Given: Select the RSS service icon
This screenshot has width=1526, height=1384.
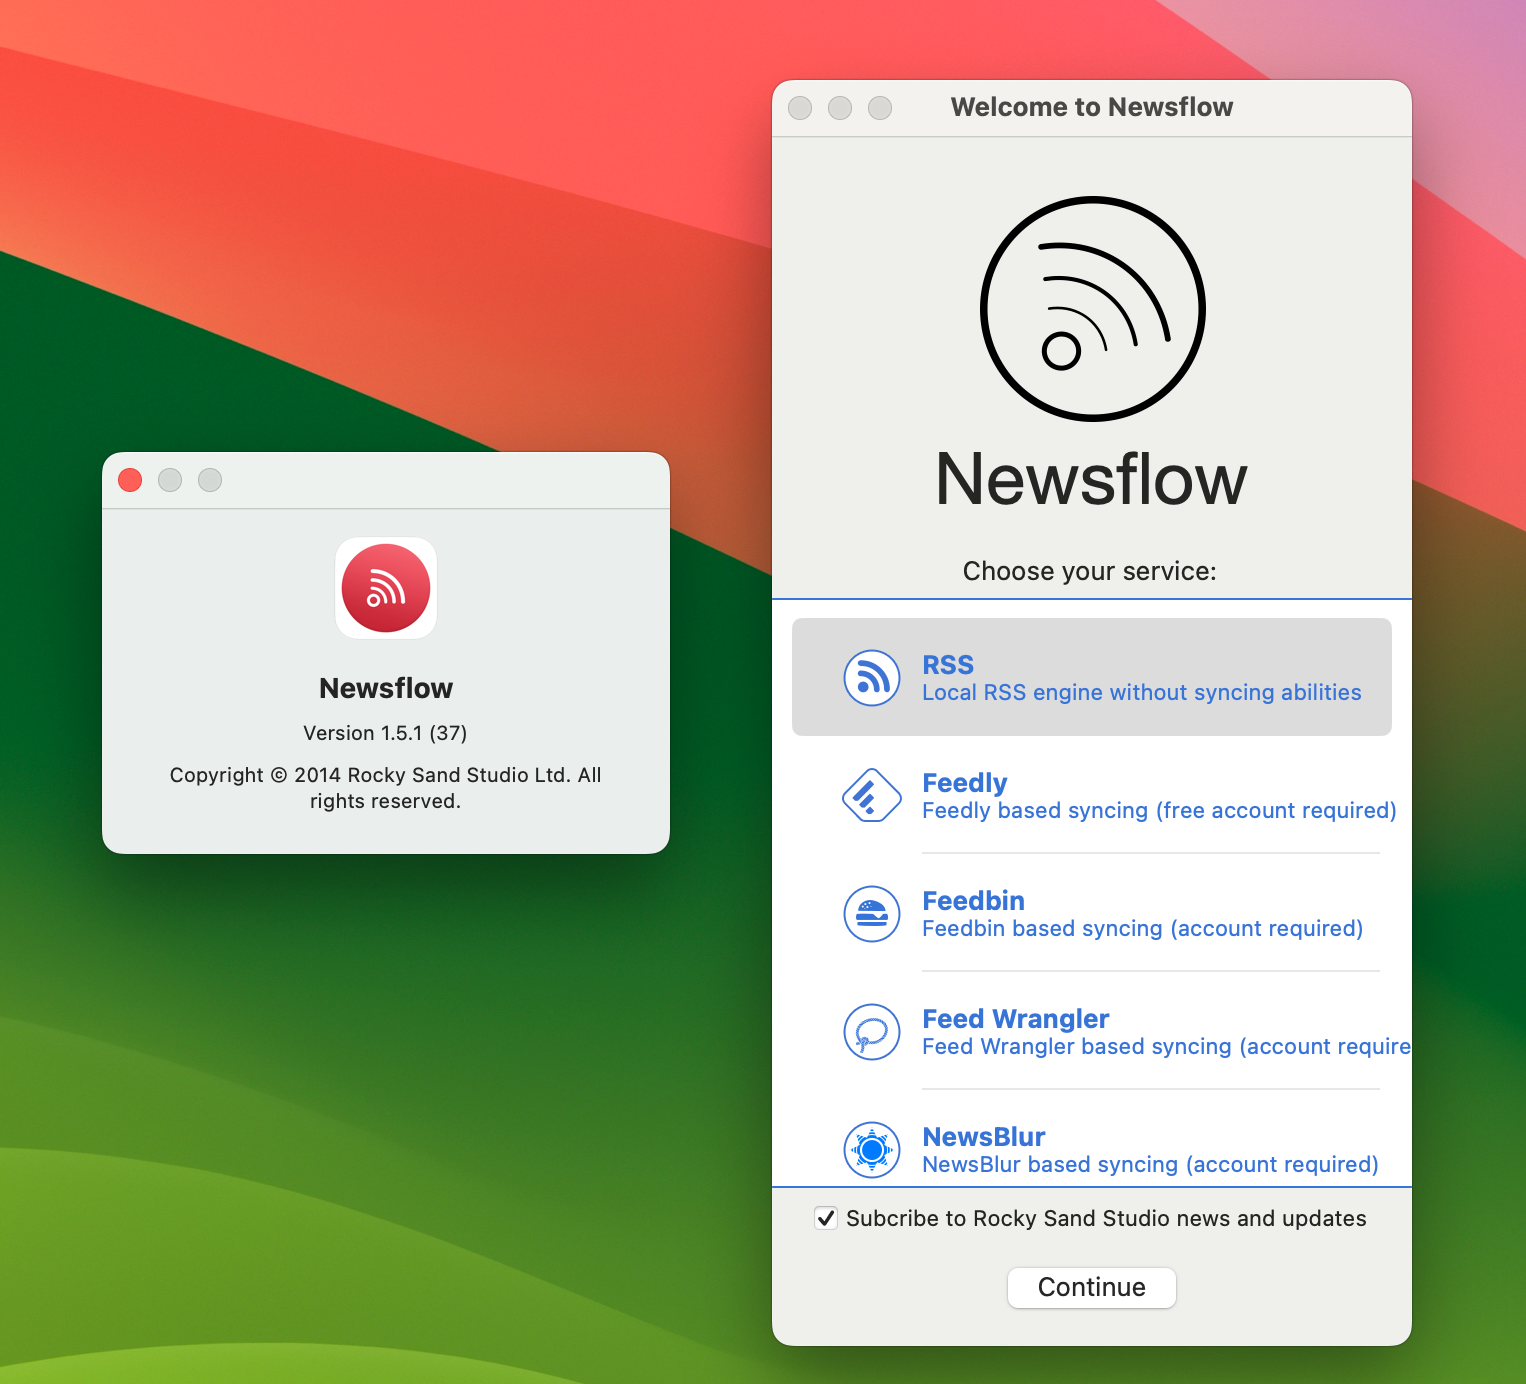Looking at the screenshot, I should 872,678.
